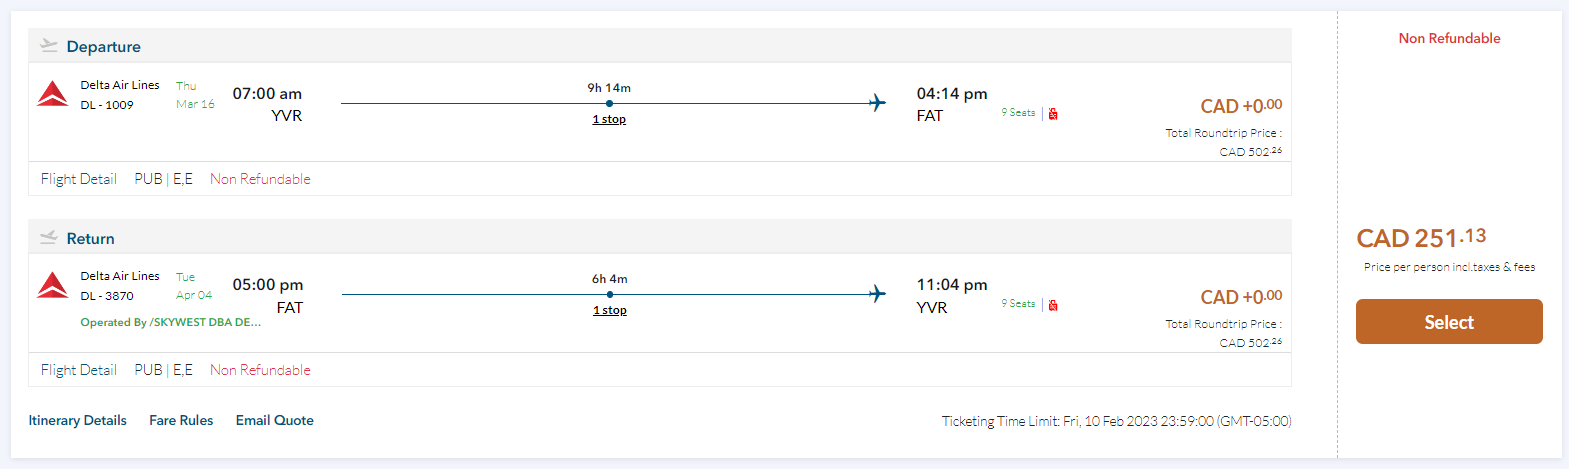Click the airplane arrow on the return route line
The image size is (1569, 469).
click(x=877, y=294)
